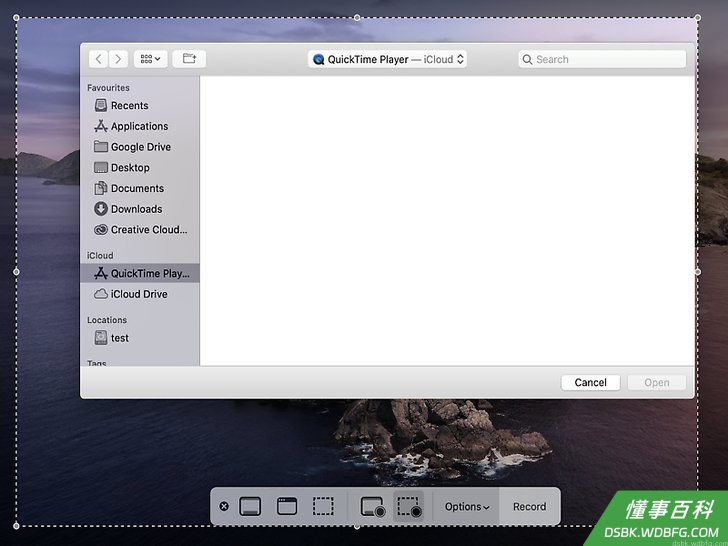Create a new folder
728x546 pixels.
pyautogui.click(x=189, y=59)
